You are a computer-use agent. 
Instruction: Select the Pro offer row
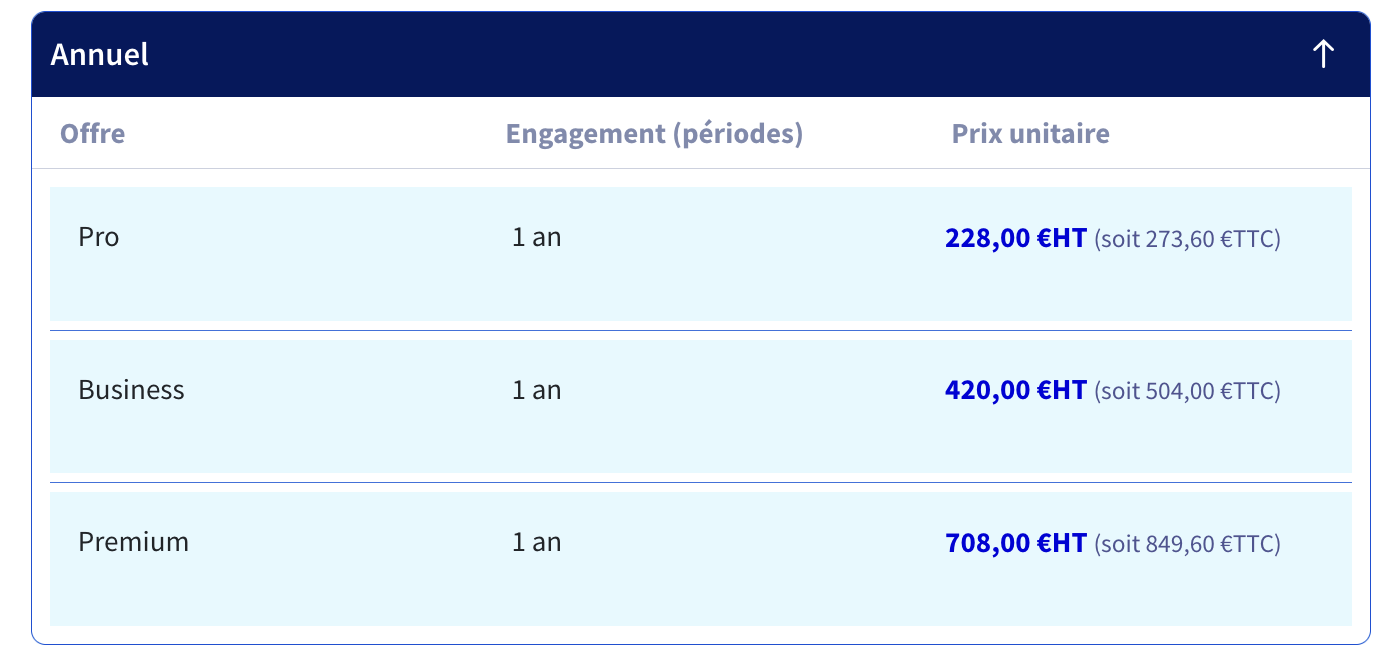click(x=701, y=254)
